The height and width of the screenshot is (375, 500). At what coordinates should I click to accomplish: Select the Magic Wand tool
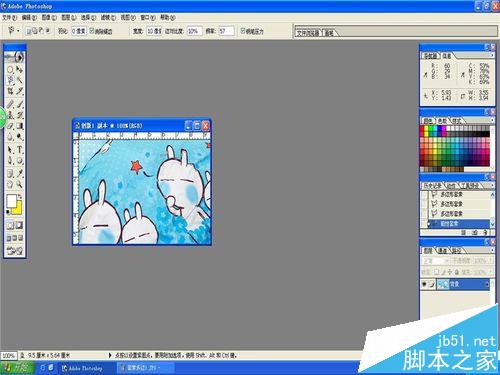tap(20, 80)
